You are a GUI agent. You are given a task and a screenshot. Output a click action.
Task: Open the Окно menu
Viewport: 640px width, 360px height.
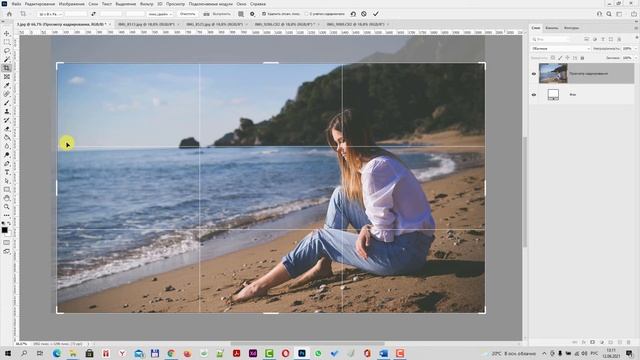[x=241, y=4]
